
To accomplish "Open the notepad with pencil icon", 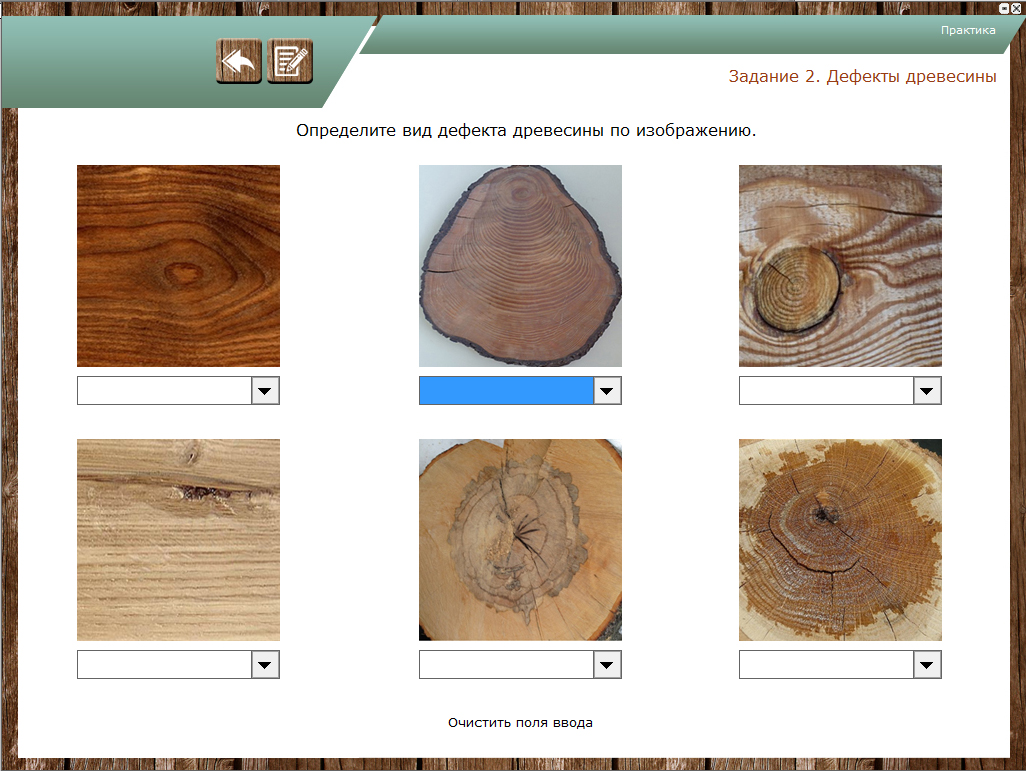I will click(290, 62).
